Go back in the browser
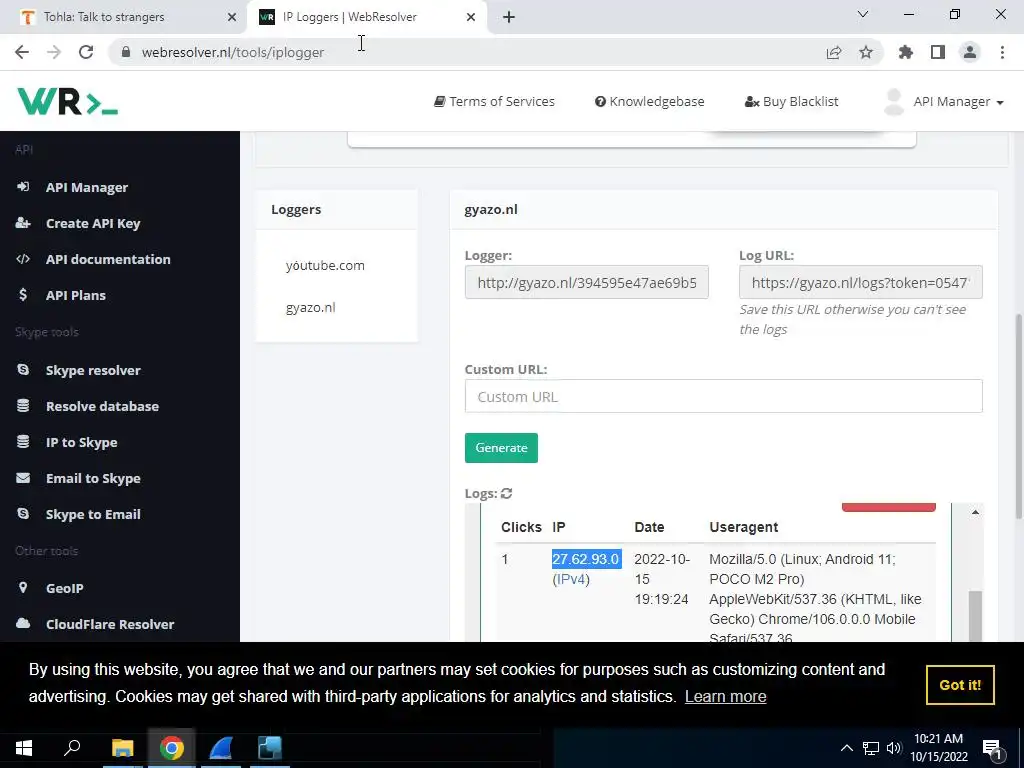Screen dimensions: 1024x768 coord(22,52)
